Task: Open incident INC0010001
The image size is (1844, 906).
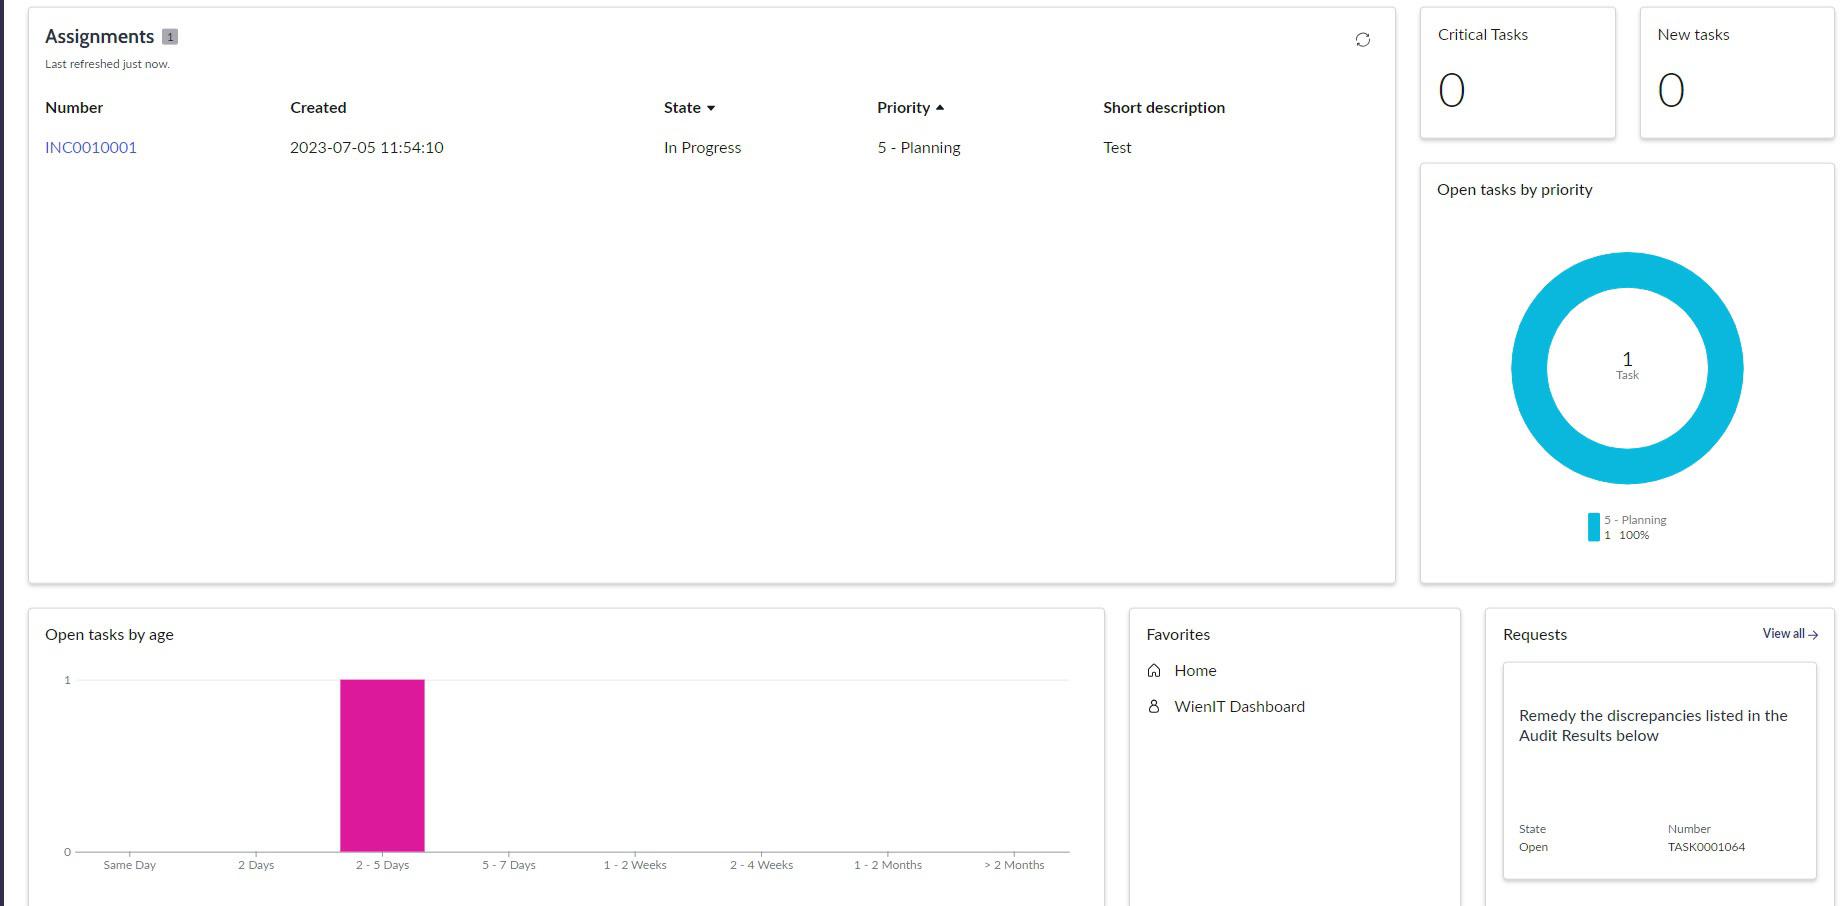Action: pyautogui.click(x=91, y=147)
